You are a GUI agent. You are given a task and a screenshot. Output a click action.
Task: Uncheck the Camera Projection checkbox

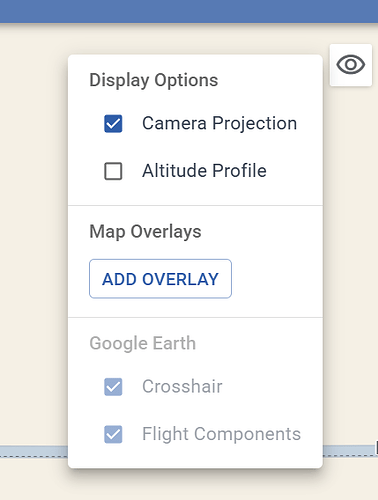(113, 124)
